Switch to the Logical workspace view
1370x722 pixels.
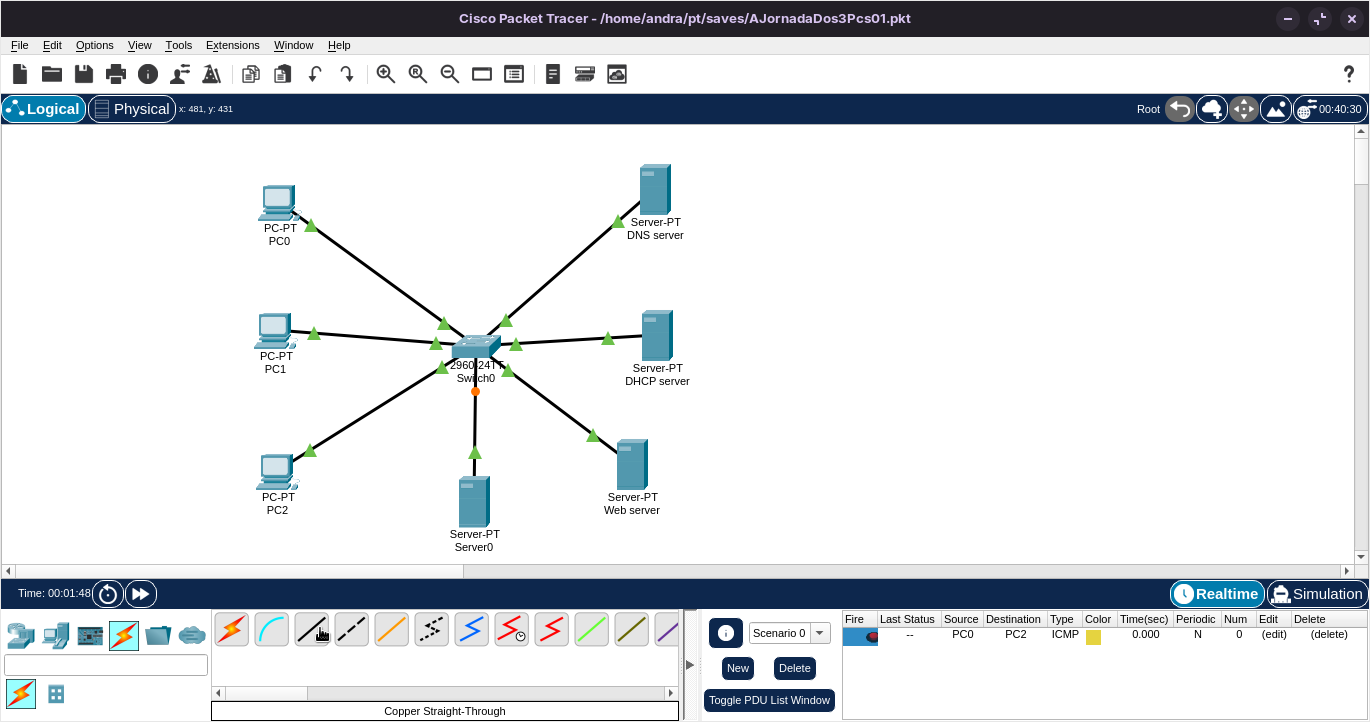pyautogui.click(x=43, y=109)
